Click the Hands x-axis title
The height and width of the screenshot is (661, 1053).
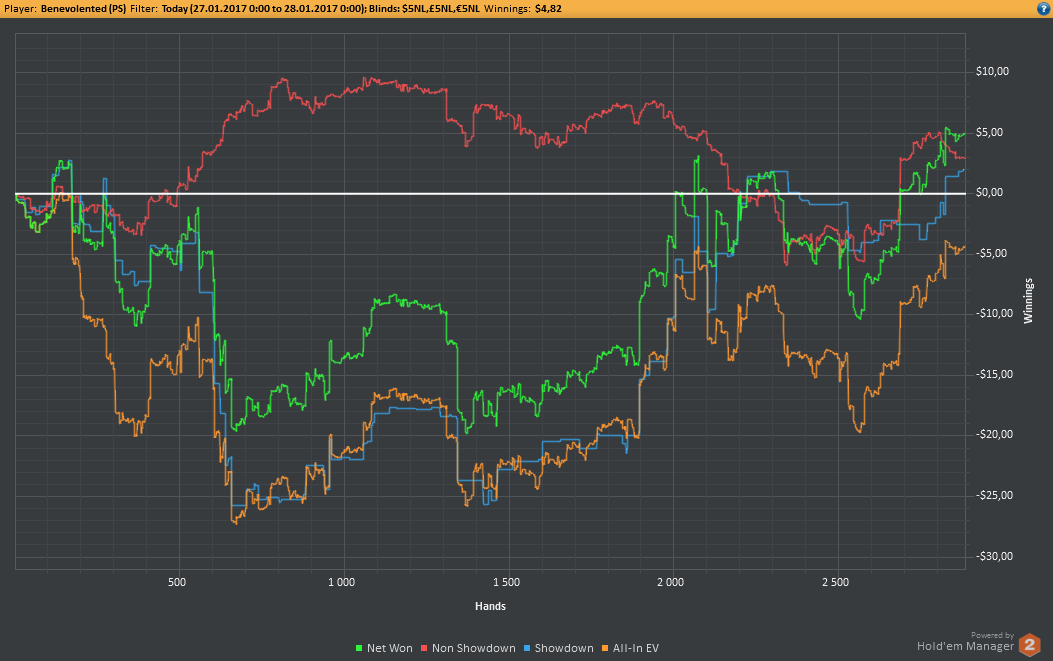point(490,606)
